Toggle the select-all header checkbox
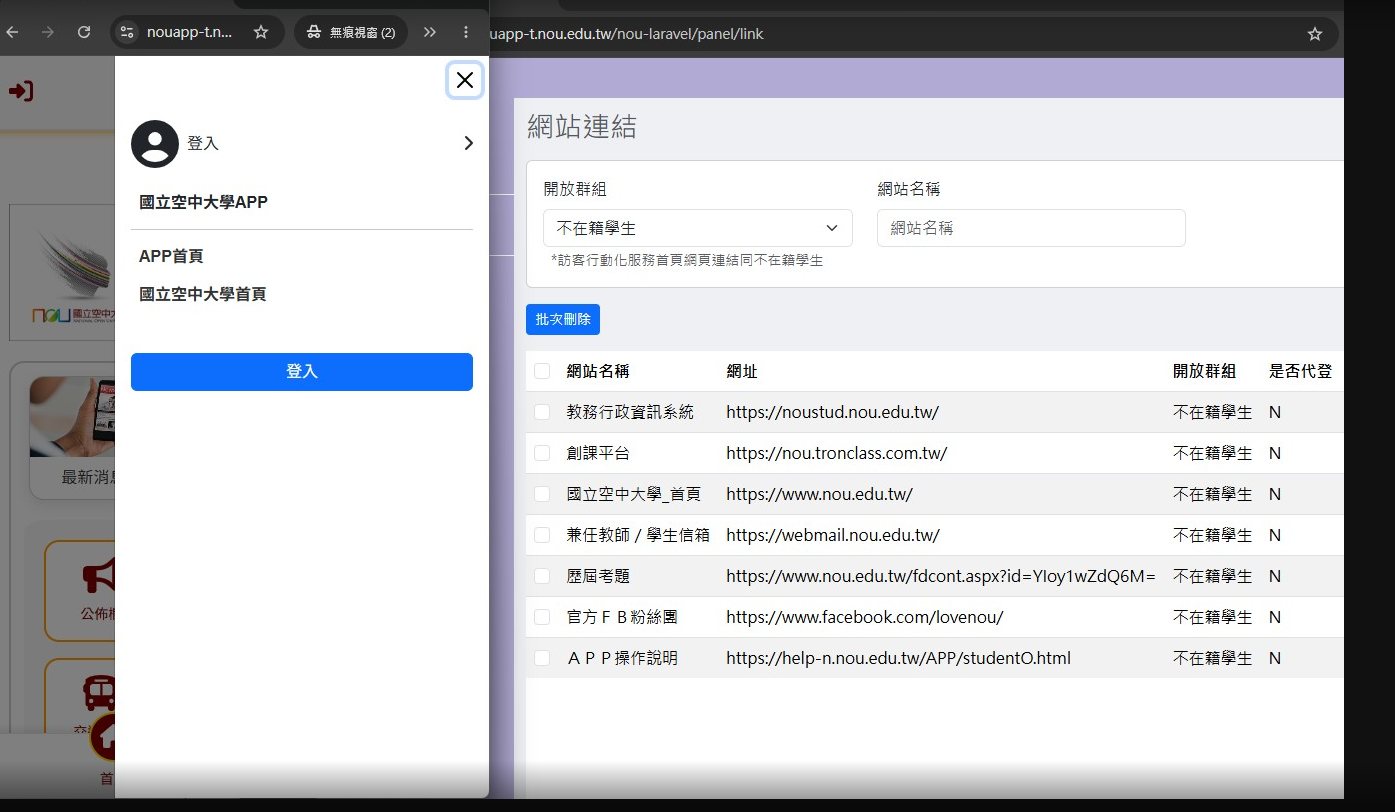The height and width of the screenshot is (812, 1395). tap(542, 371)
